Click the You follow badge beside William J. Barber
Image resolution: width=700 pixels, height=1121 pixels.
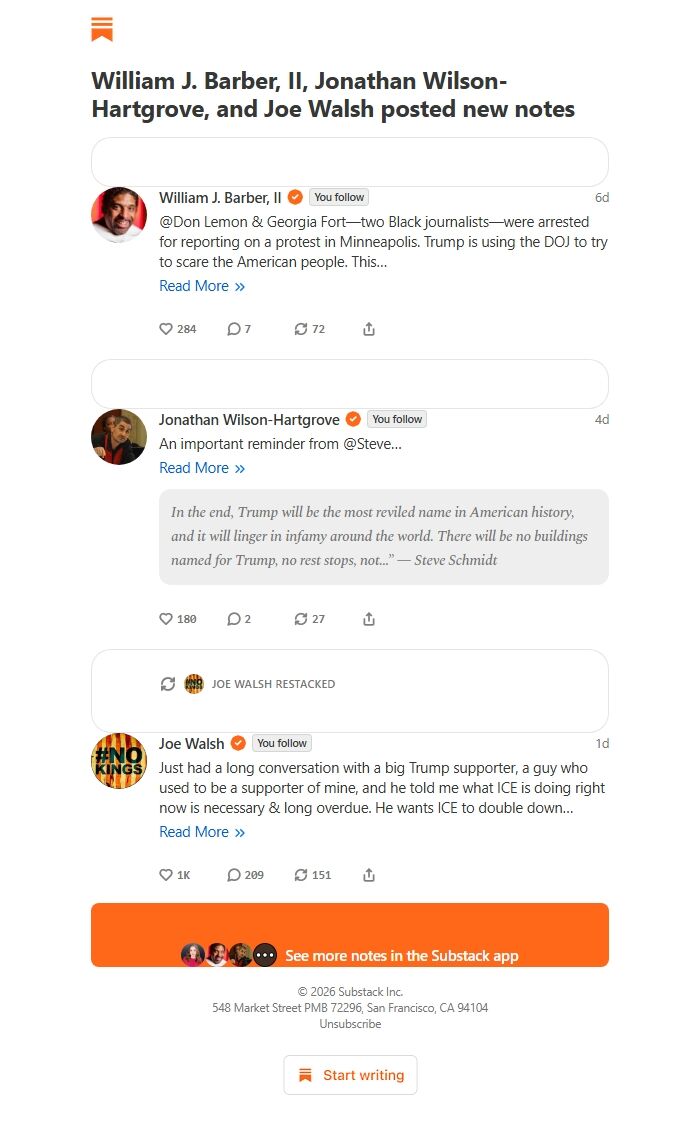click(338, 197)
